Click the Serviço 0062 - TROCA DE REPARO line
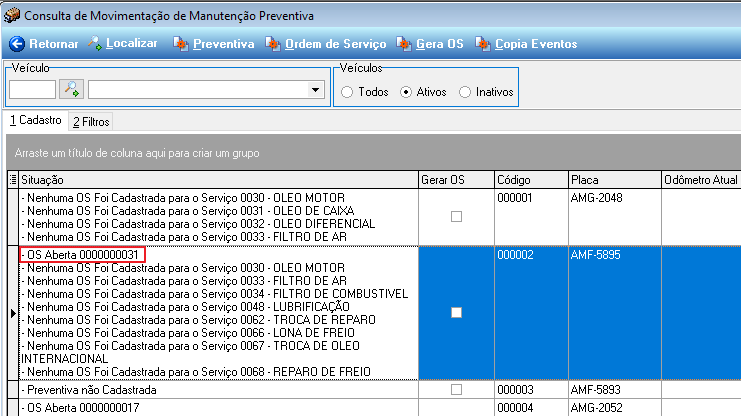Viewport: 741px width, 416px height. pos(198,320)
